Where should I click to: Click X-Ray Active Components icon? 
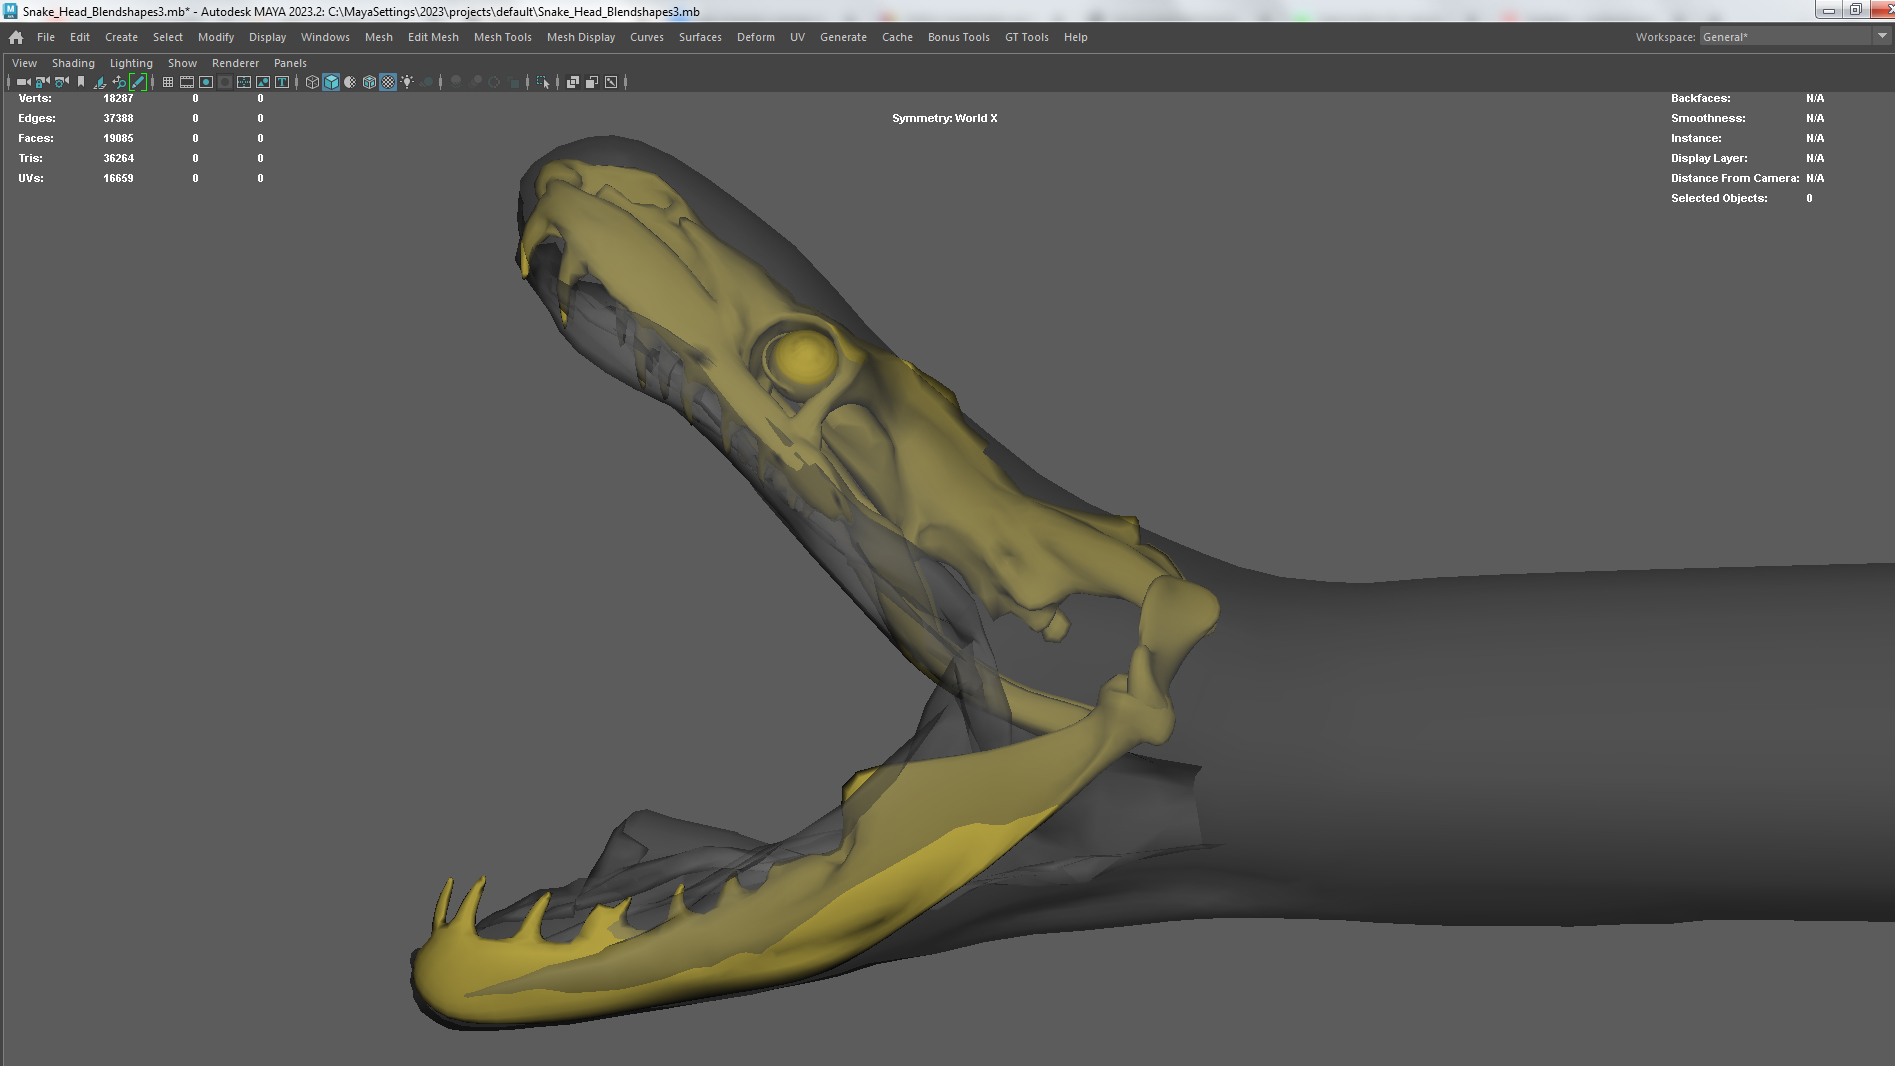592,82
